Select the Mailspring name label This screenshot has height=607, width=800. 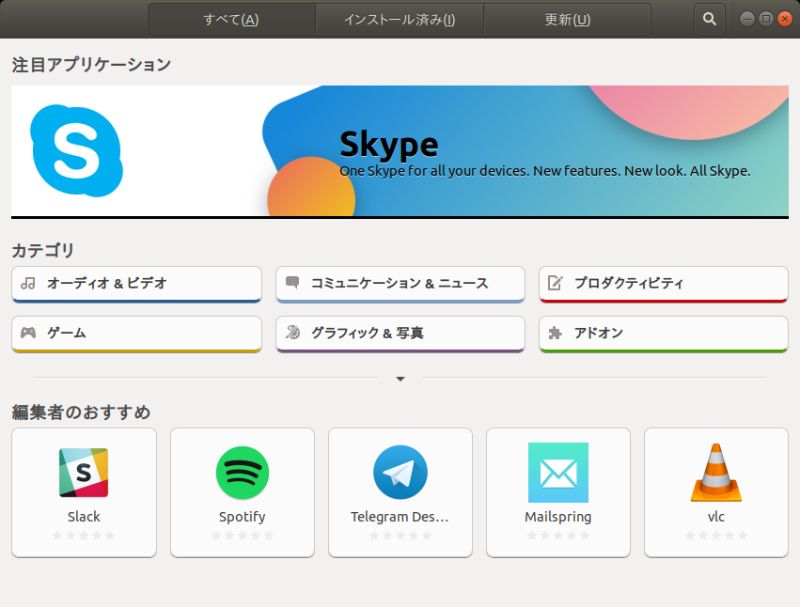[558, 517]
